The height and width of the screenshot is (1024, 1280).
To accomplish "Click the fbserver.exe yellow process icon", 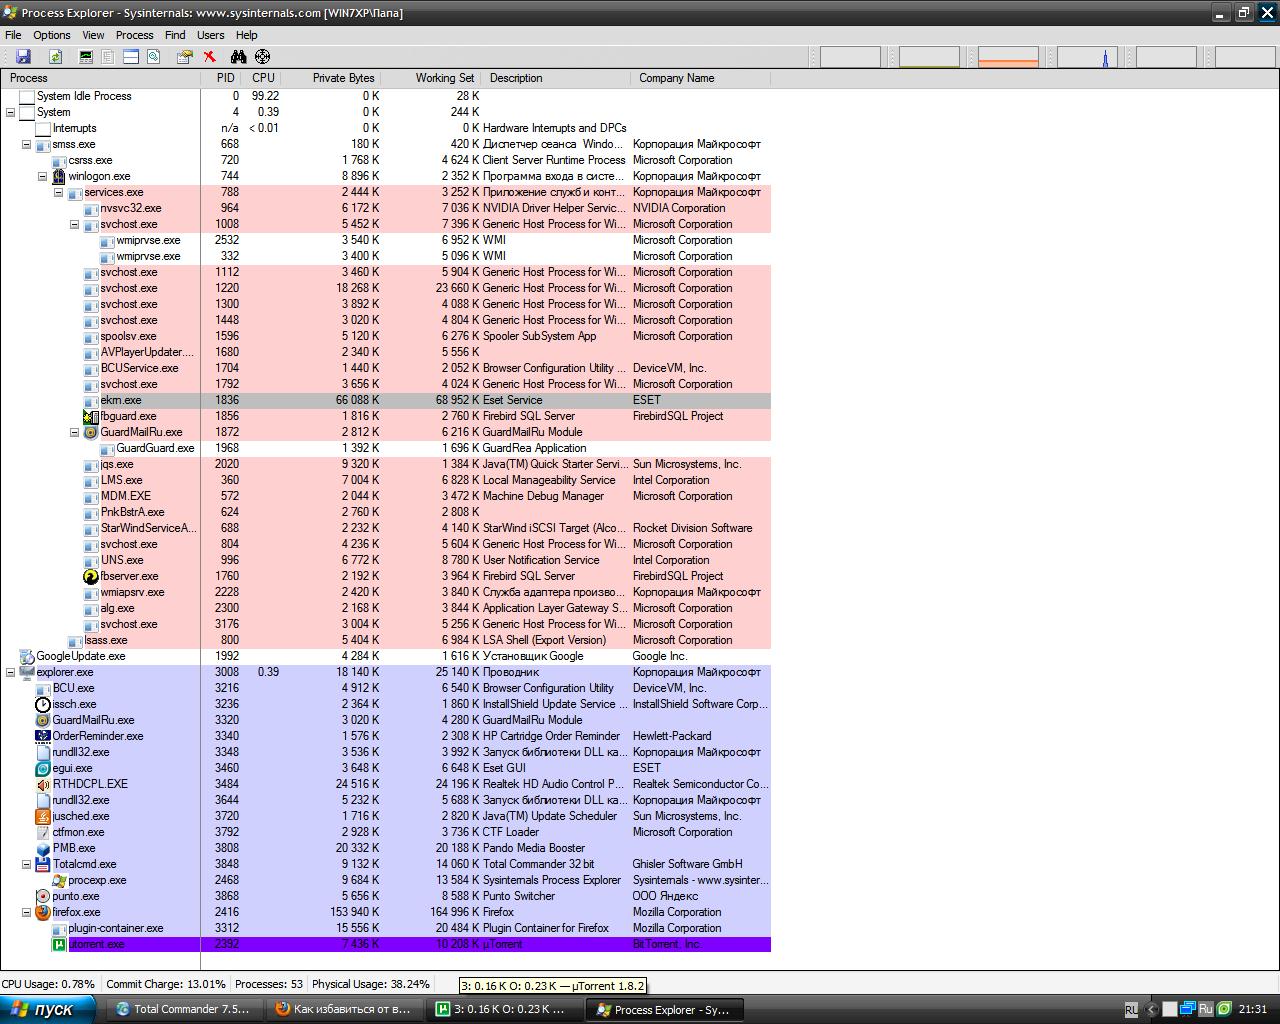I will (x=91, y=576).
